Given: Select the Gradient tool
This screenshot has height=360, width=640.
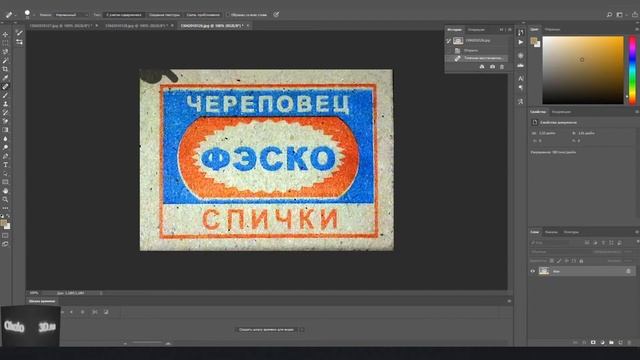Looking at the screenshot, I should (x=5, y=130).
